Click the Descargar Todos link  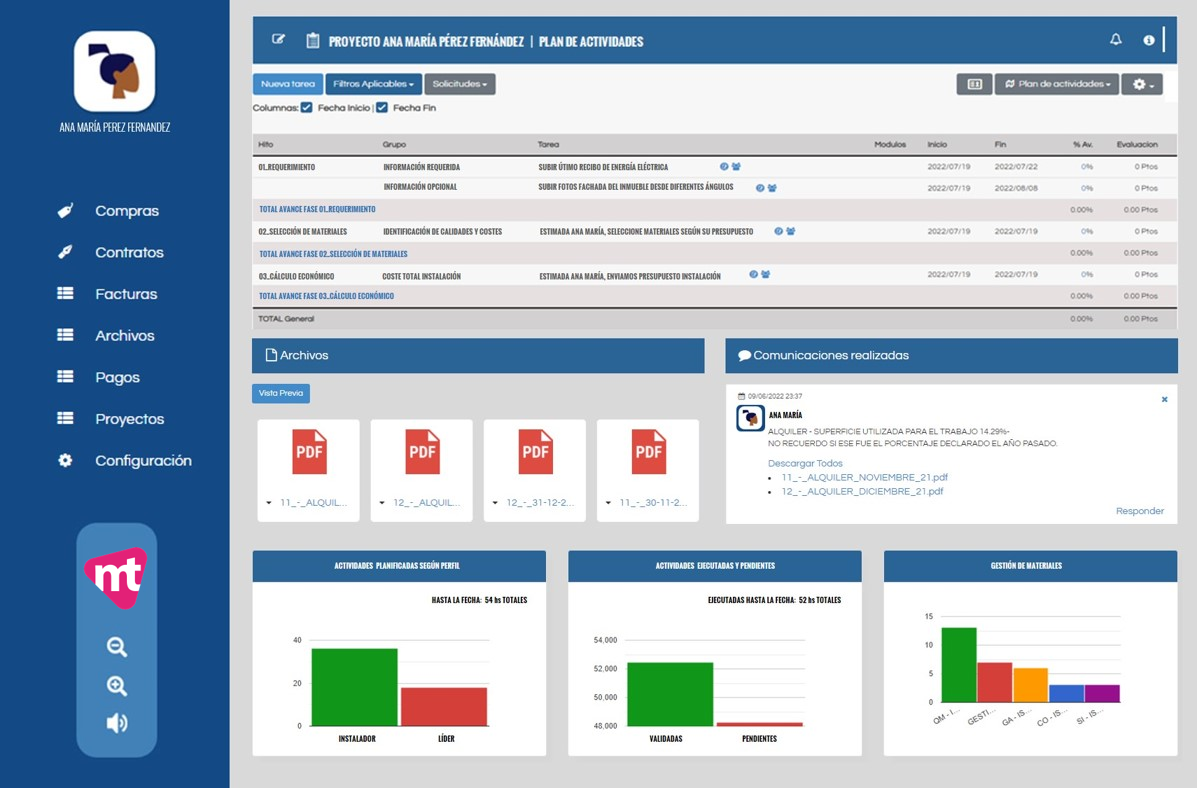click(805, 463)
